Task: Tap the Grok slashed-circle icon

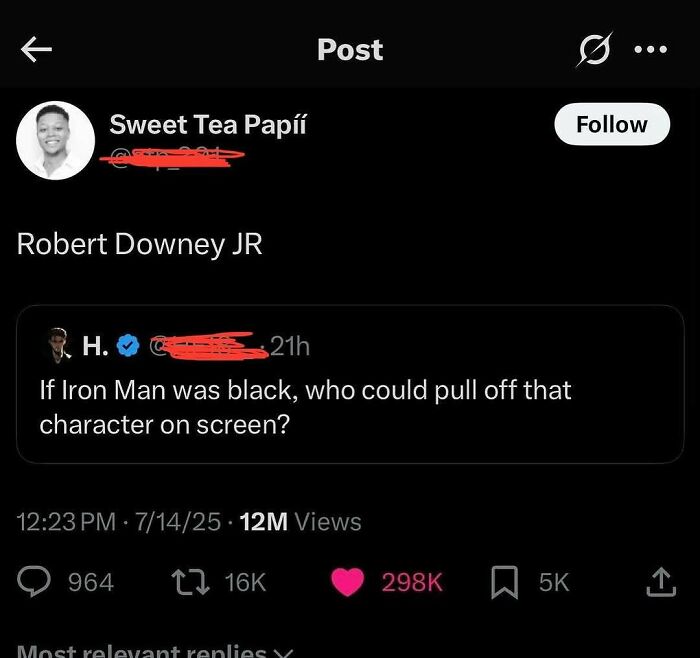Action: coord(594,50)
